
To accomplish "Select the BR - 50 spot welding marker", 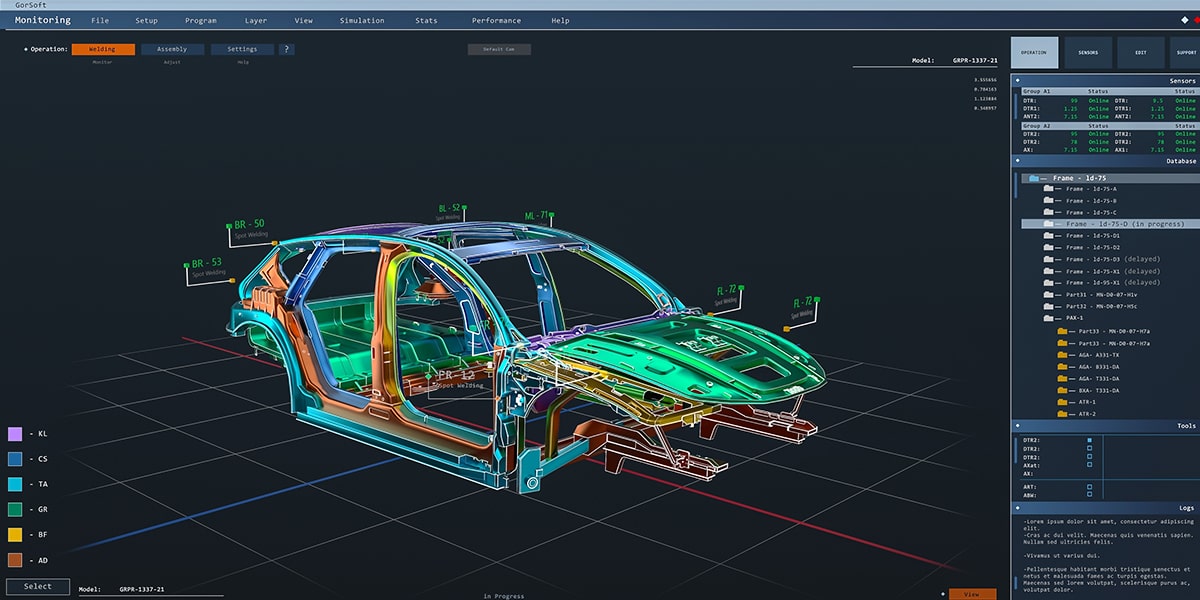I will click(x=248, y=225).
